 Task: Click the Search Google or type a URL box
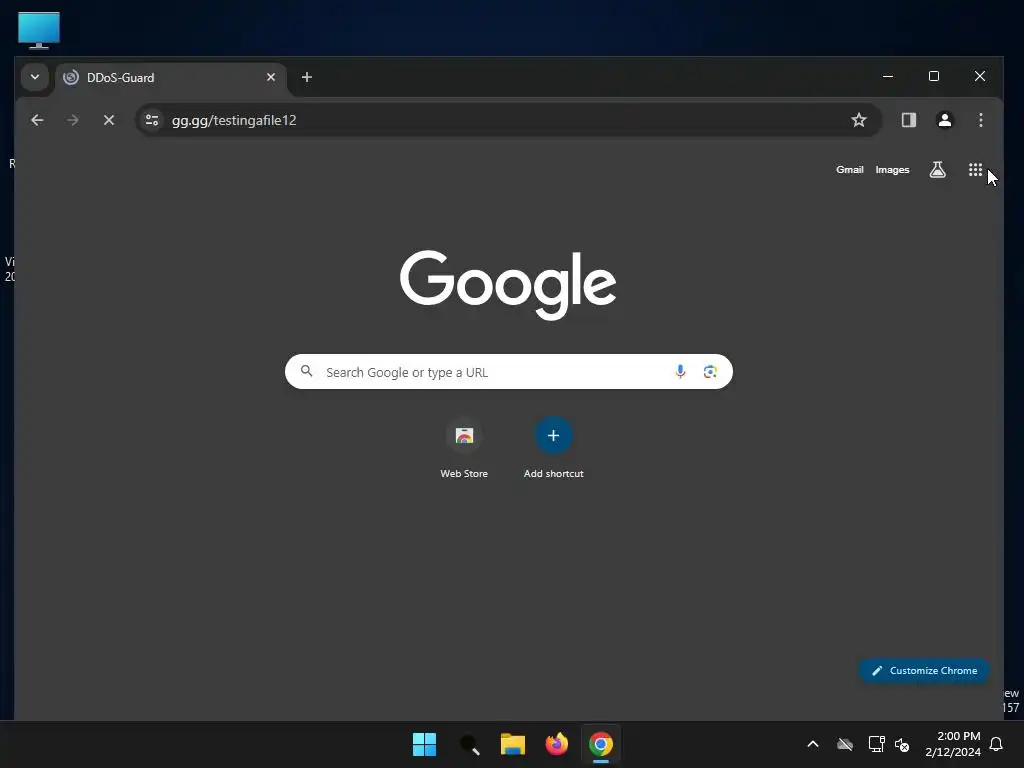pos(509,372)
